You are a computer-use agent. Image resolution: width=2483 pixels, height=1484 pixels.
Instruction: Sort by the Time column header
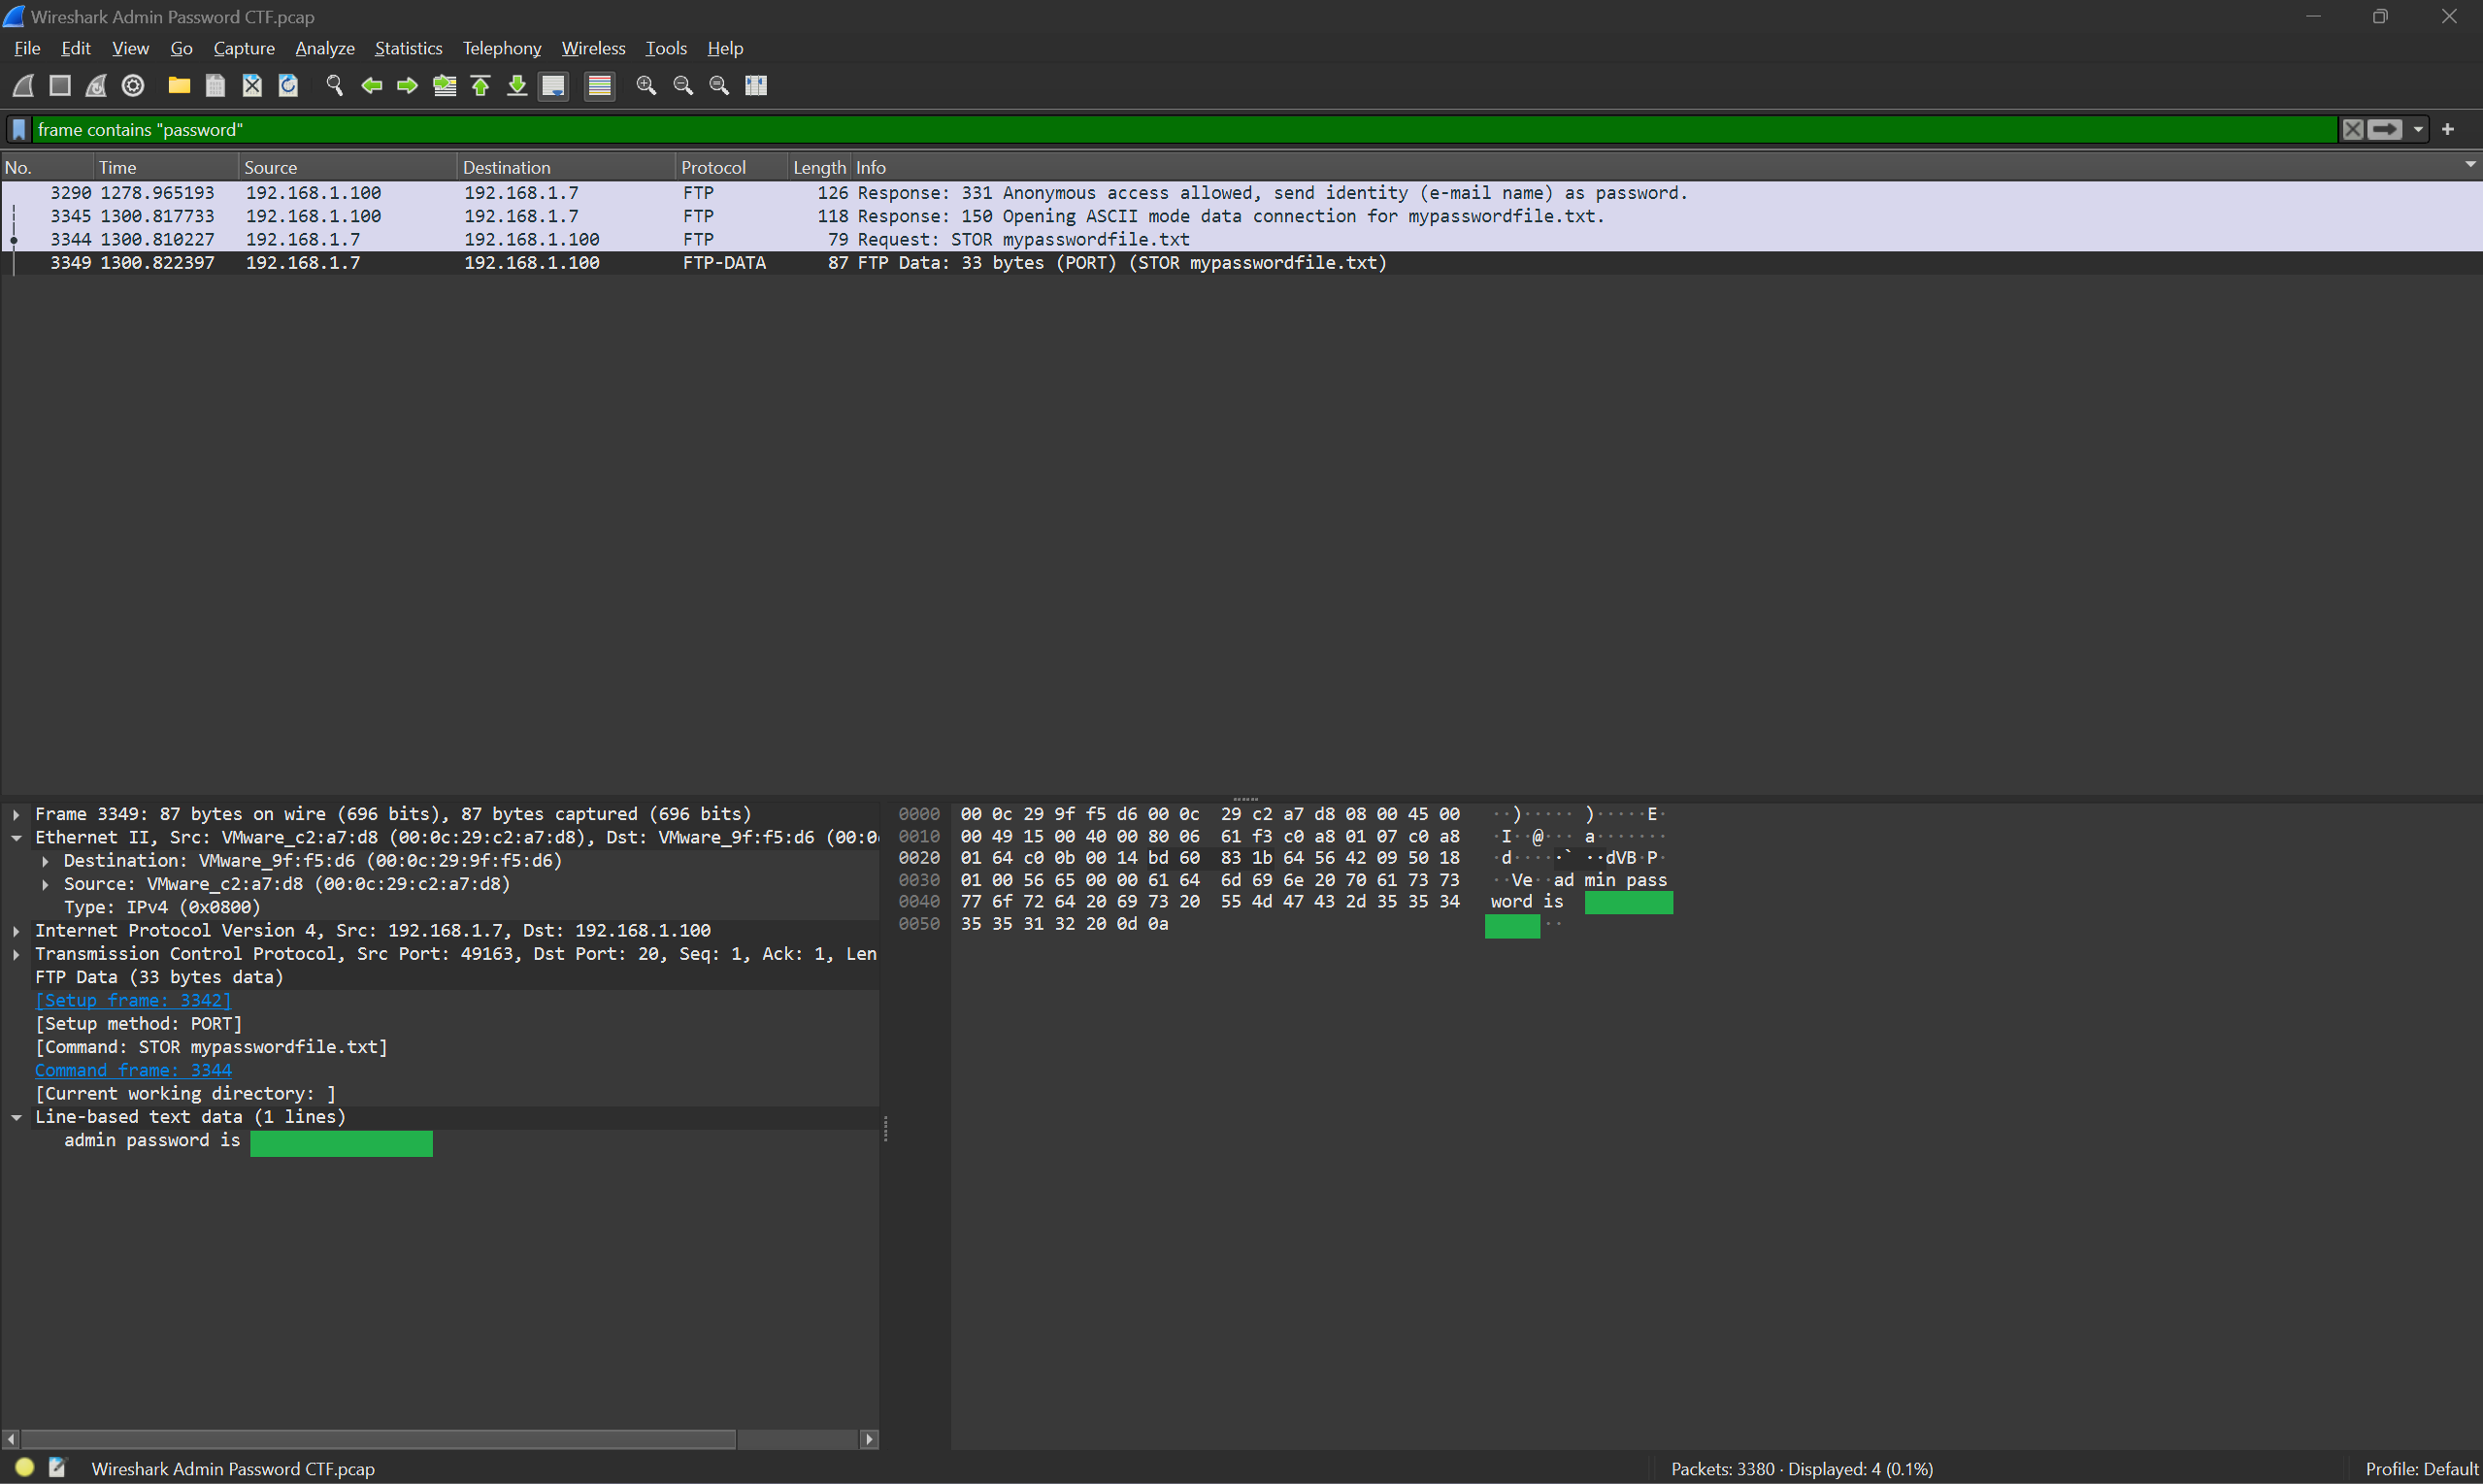pyautogui.click(x=167, y=167)
